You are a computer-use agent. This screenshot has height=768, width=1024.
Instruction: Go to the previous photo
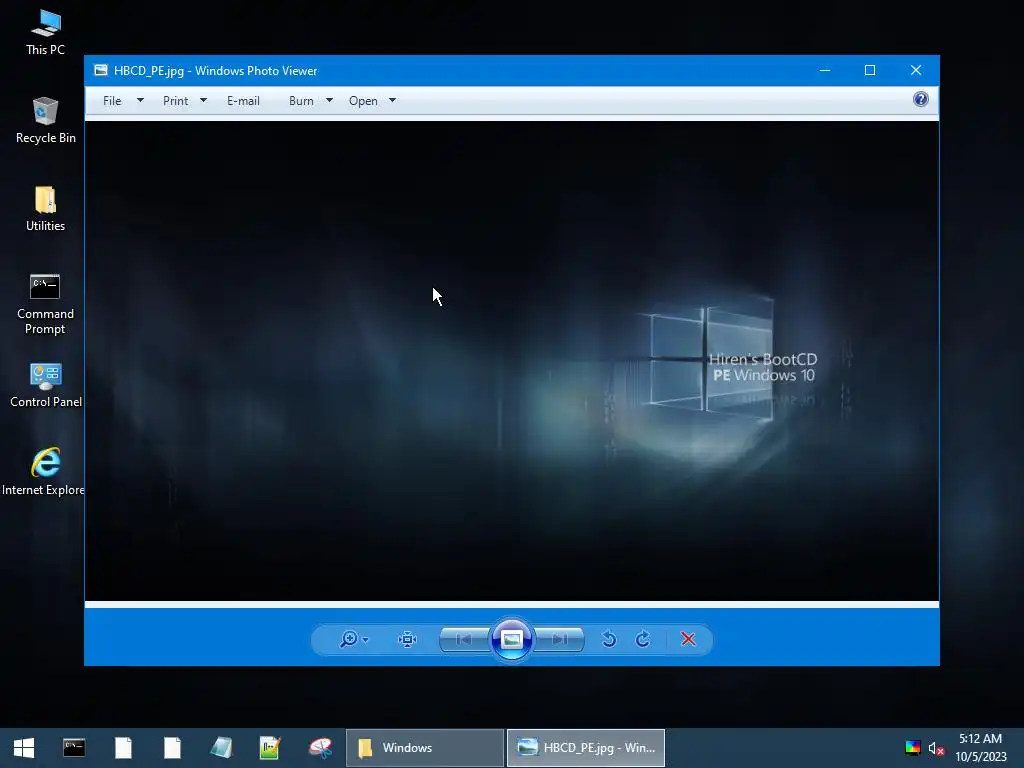pyautogui.click(x=464, y=639)
